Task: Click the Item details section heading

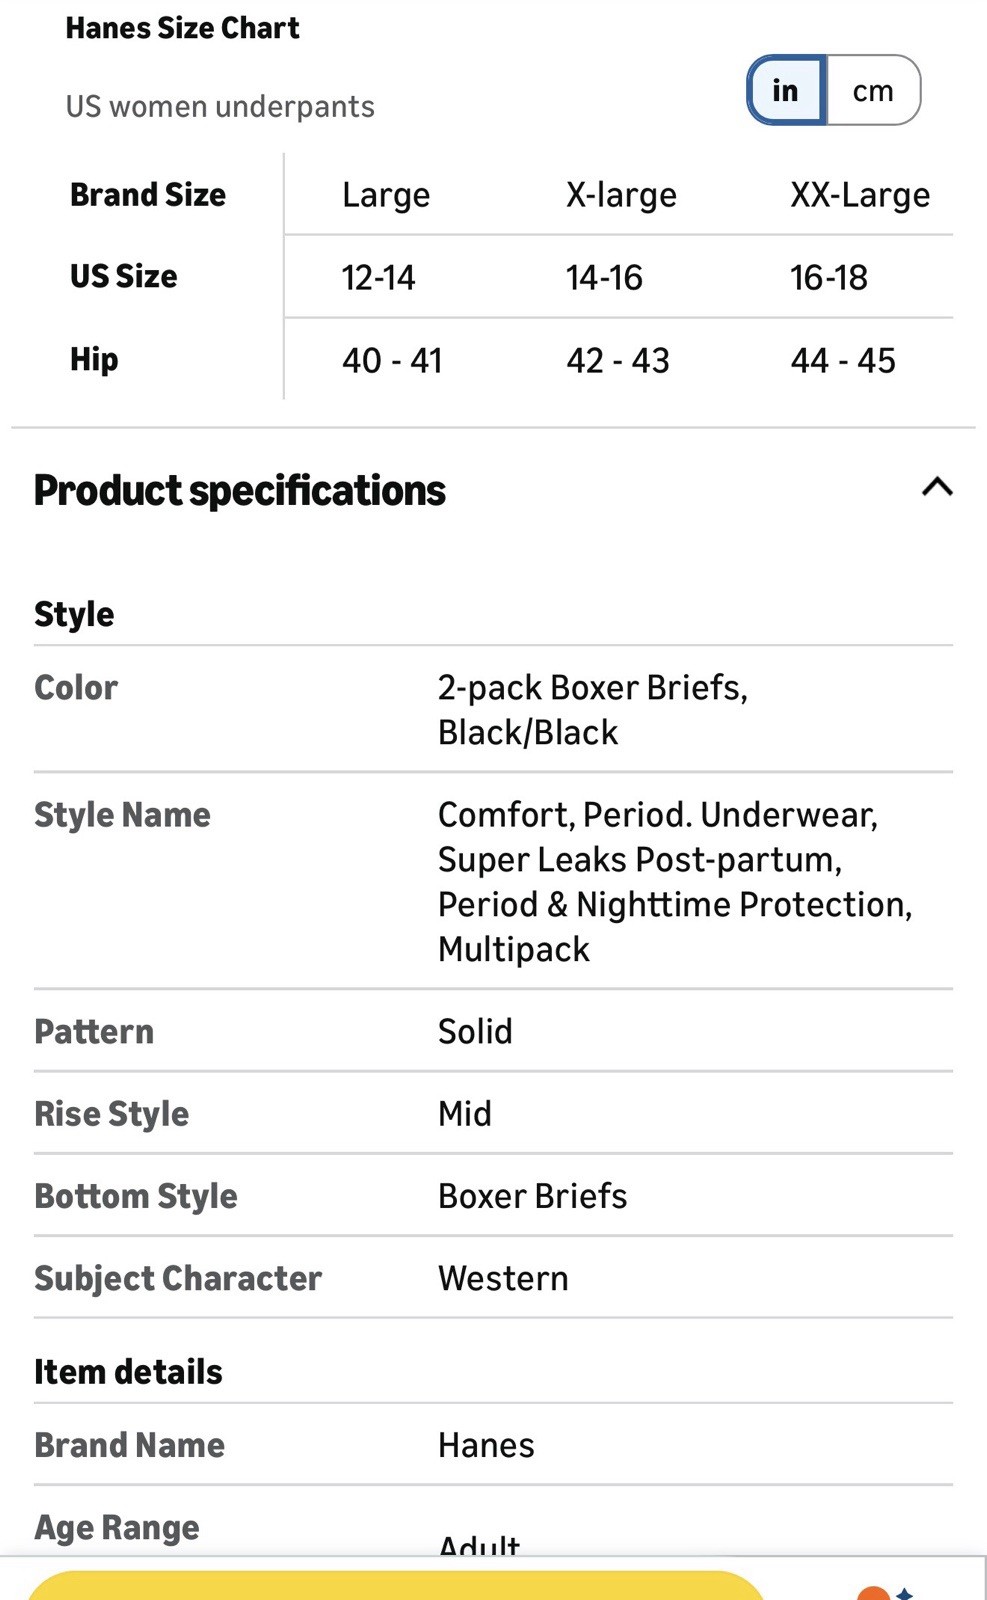Action: click(128, 1372)
